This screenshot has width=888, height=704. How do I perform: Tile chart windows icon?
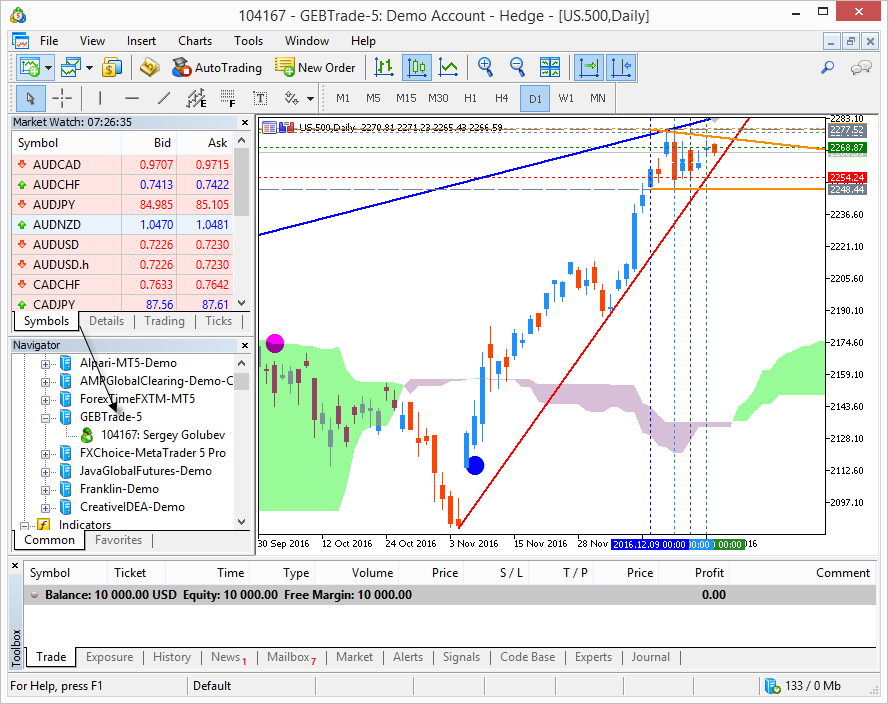pos(550,67)
